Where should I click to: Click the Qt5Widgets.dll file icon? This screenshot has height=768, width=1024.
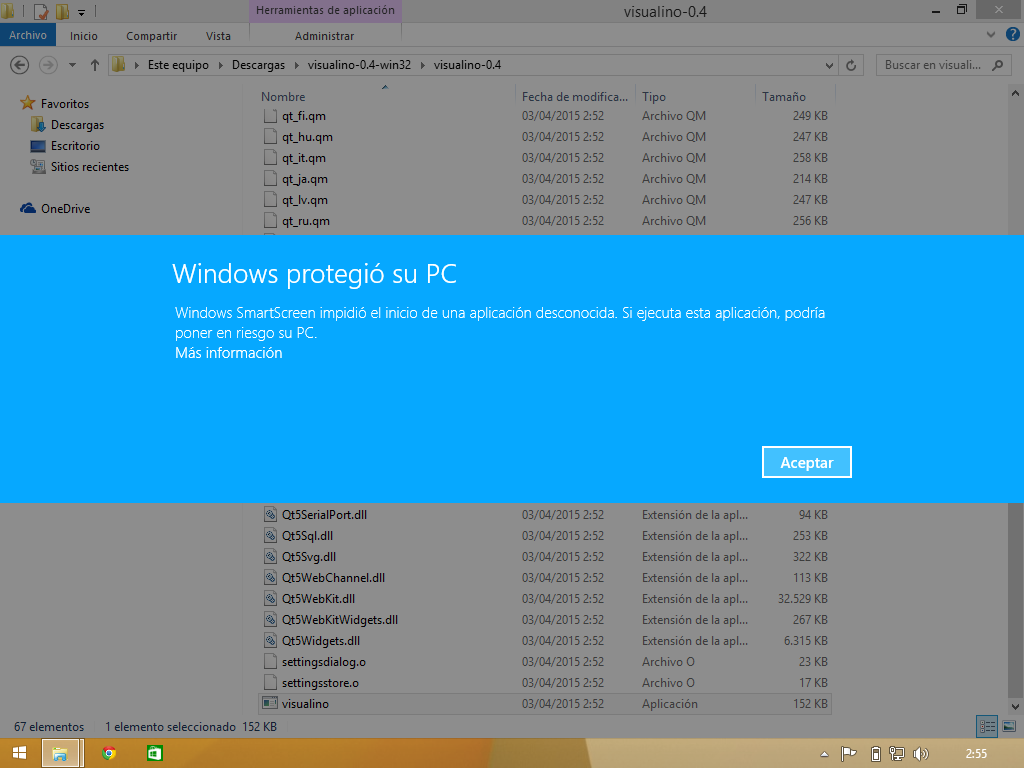(270, 641)
